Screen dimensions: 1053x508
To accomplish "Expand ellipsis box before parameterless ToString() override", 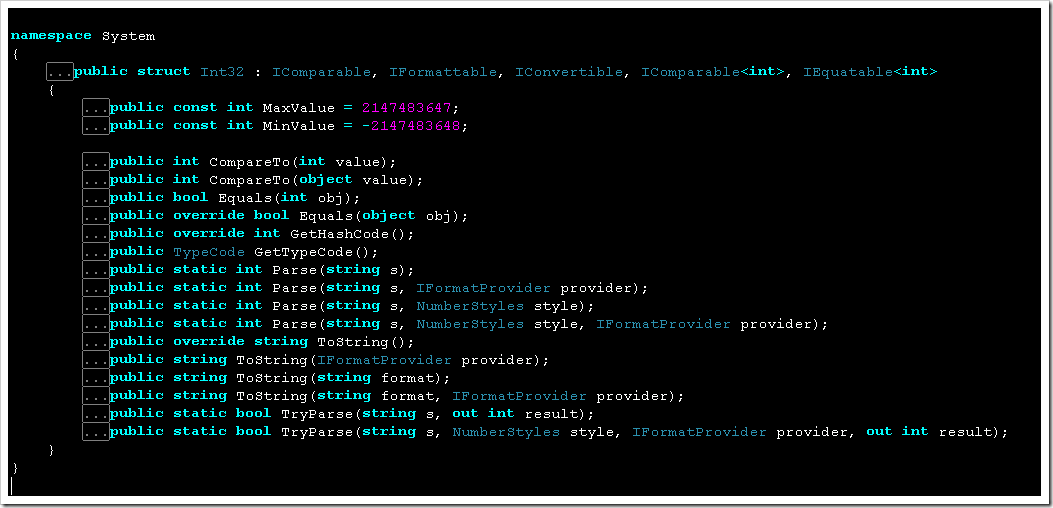I will point(96,342).
